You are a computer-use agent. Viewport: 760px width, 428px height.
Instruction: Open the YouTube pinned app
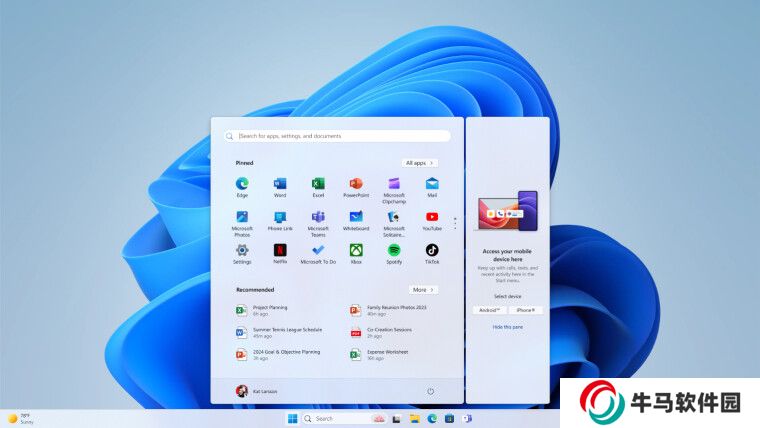[432, 217]
